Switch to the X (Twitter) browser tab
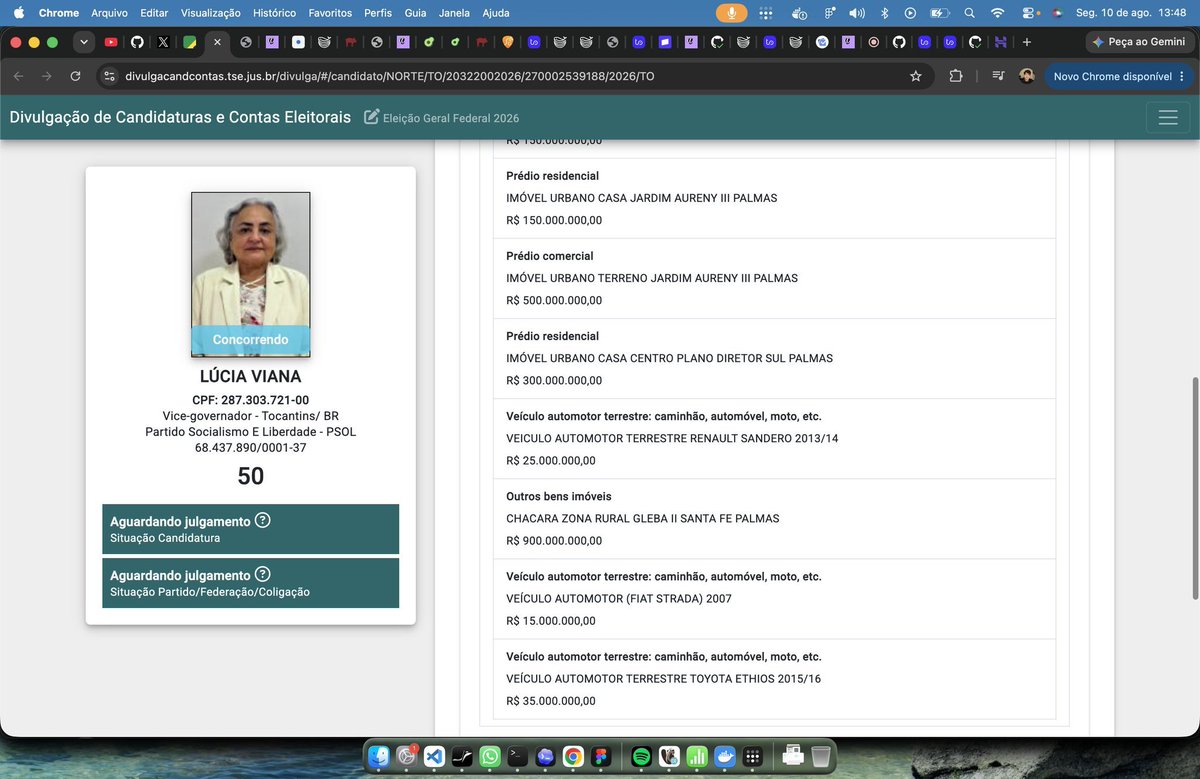The image size is (1200, 779). pyautogui.click(x=163, y=42)
